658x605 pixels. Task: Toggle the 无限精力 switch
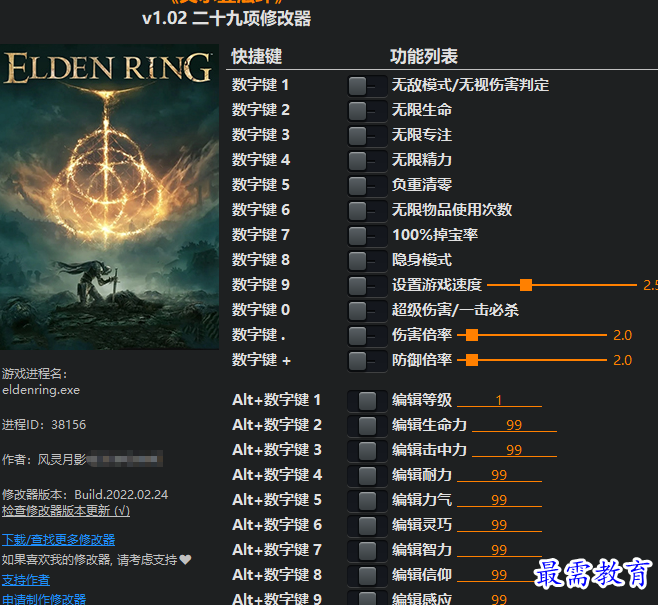click(x=367, y=161)
